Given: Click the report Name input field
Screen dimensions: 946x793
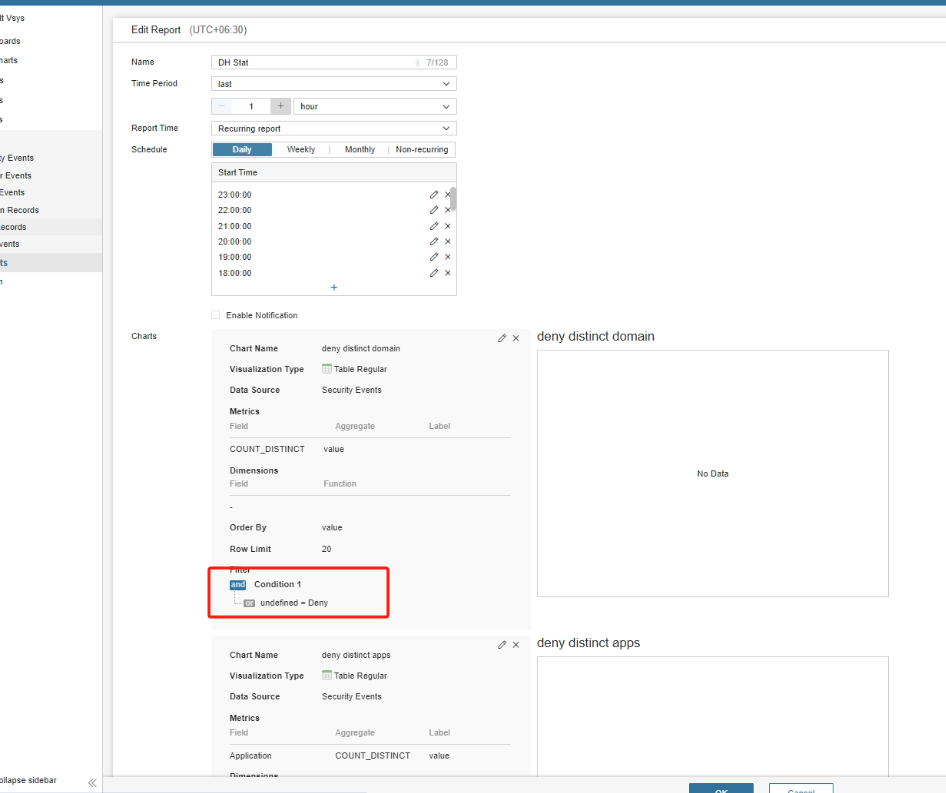Looking at the screenshot, I should [x=315, y=62].
